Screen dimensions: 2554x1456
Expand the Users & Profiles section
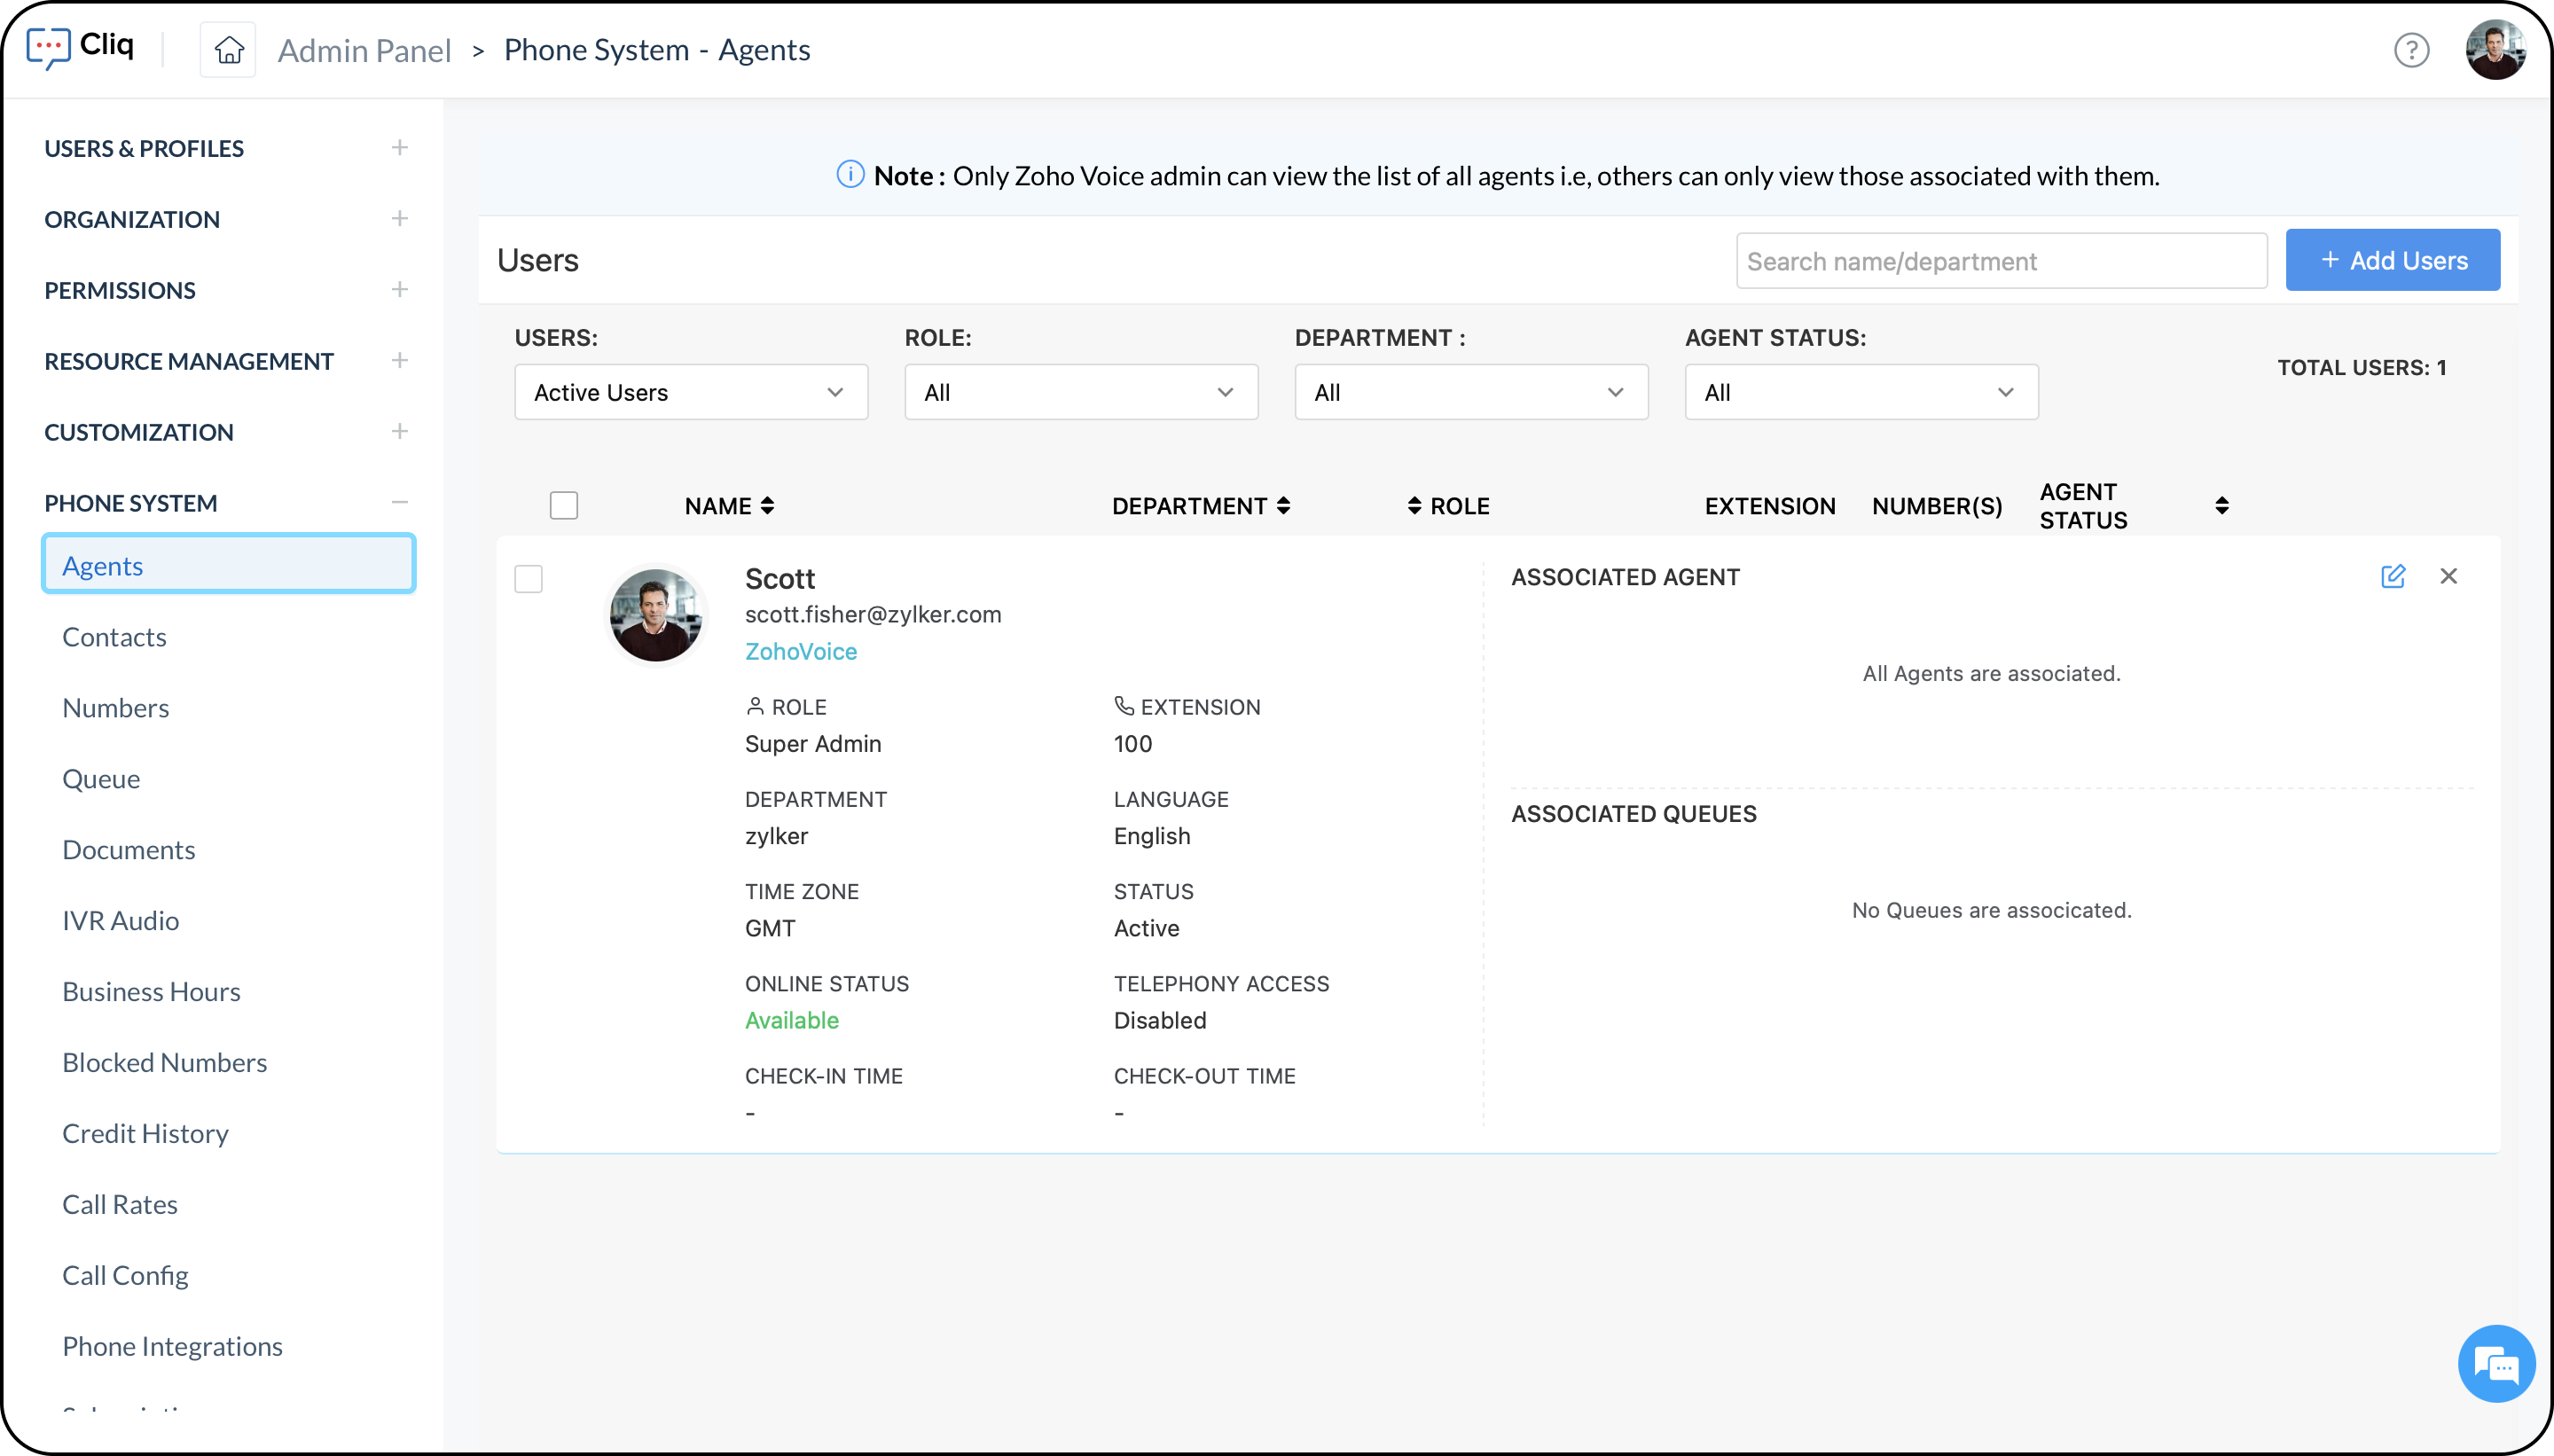400,148
